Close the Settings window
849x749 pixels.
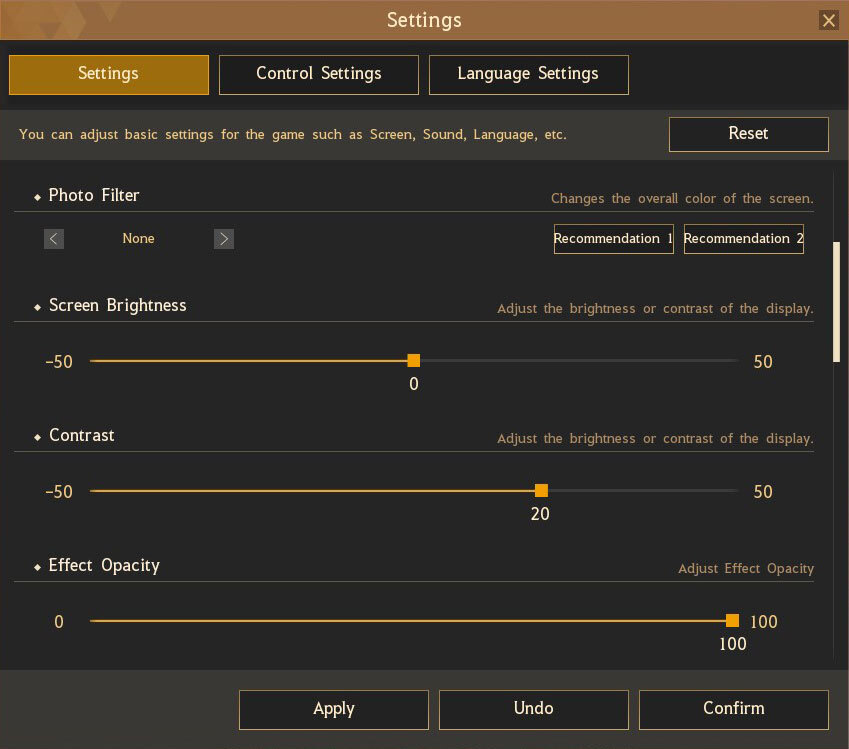(828, 20)
